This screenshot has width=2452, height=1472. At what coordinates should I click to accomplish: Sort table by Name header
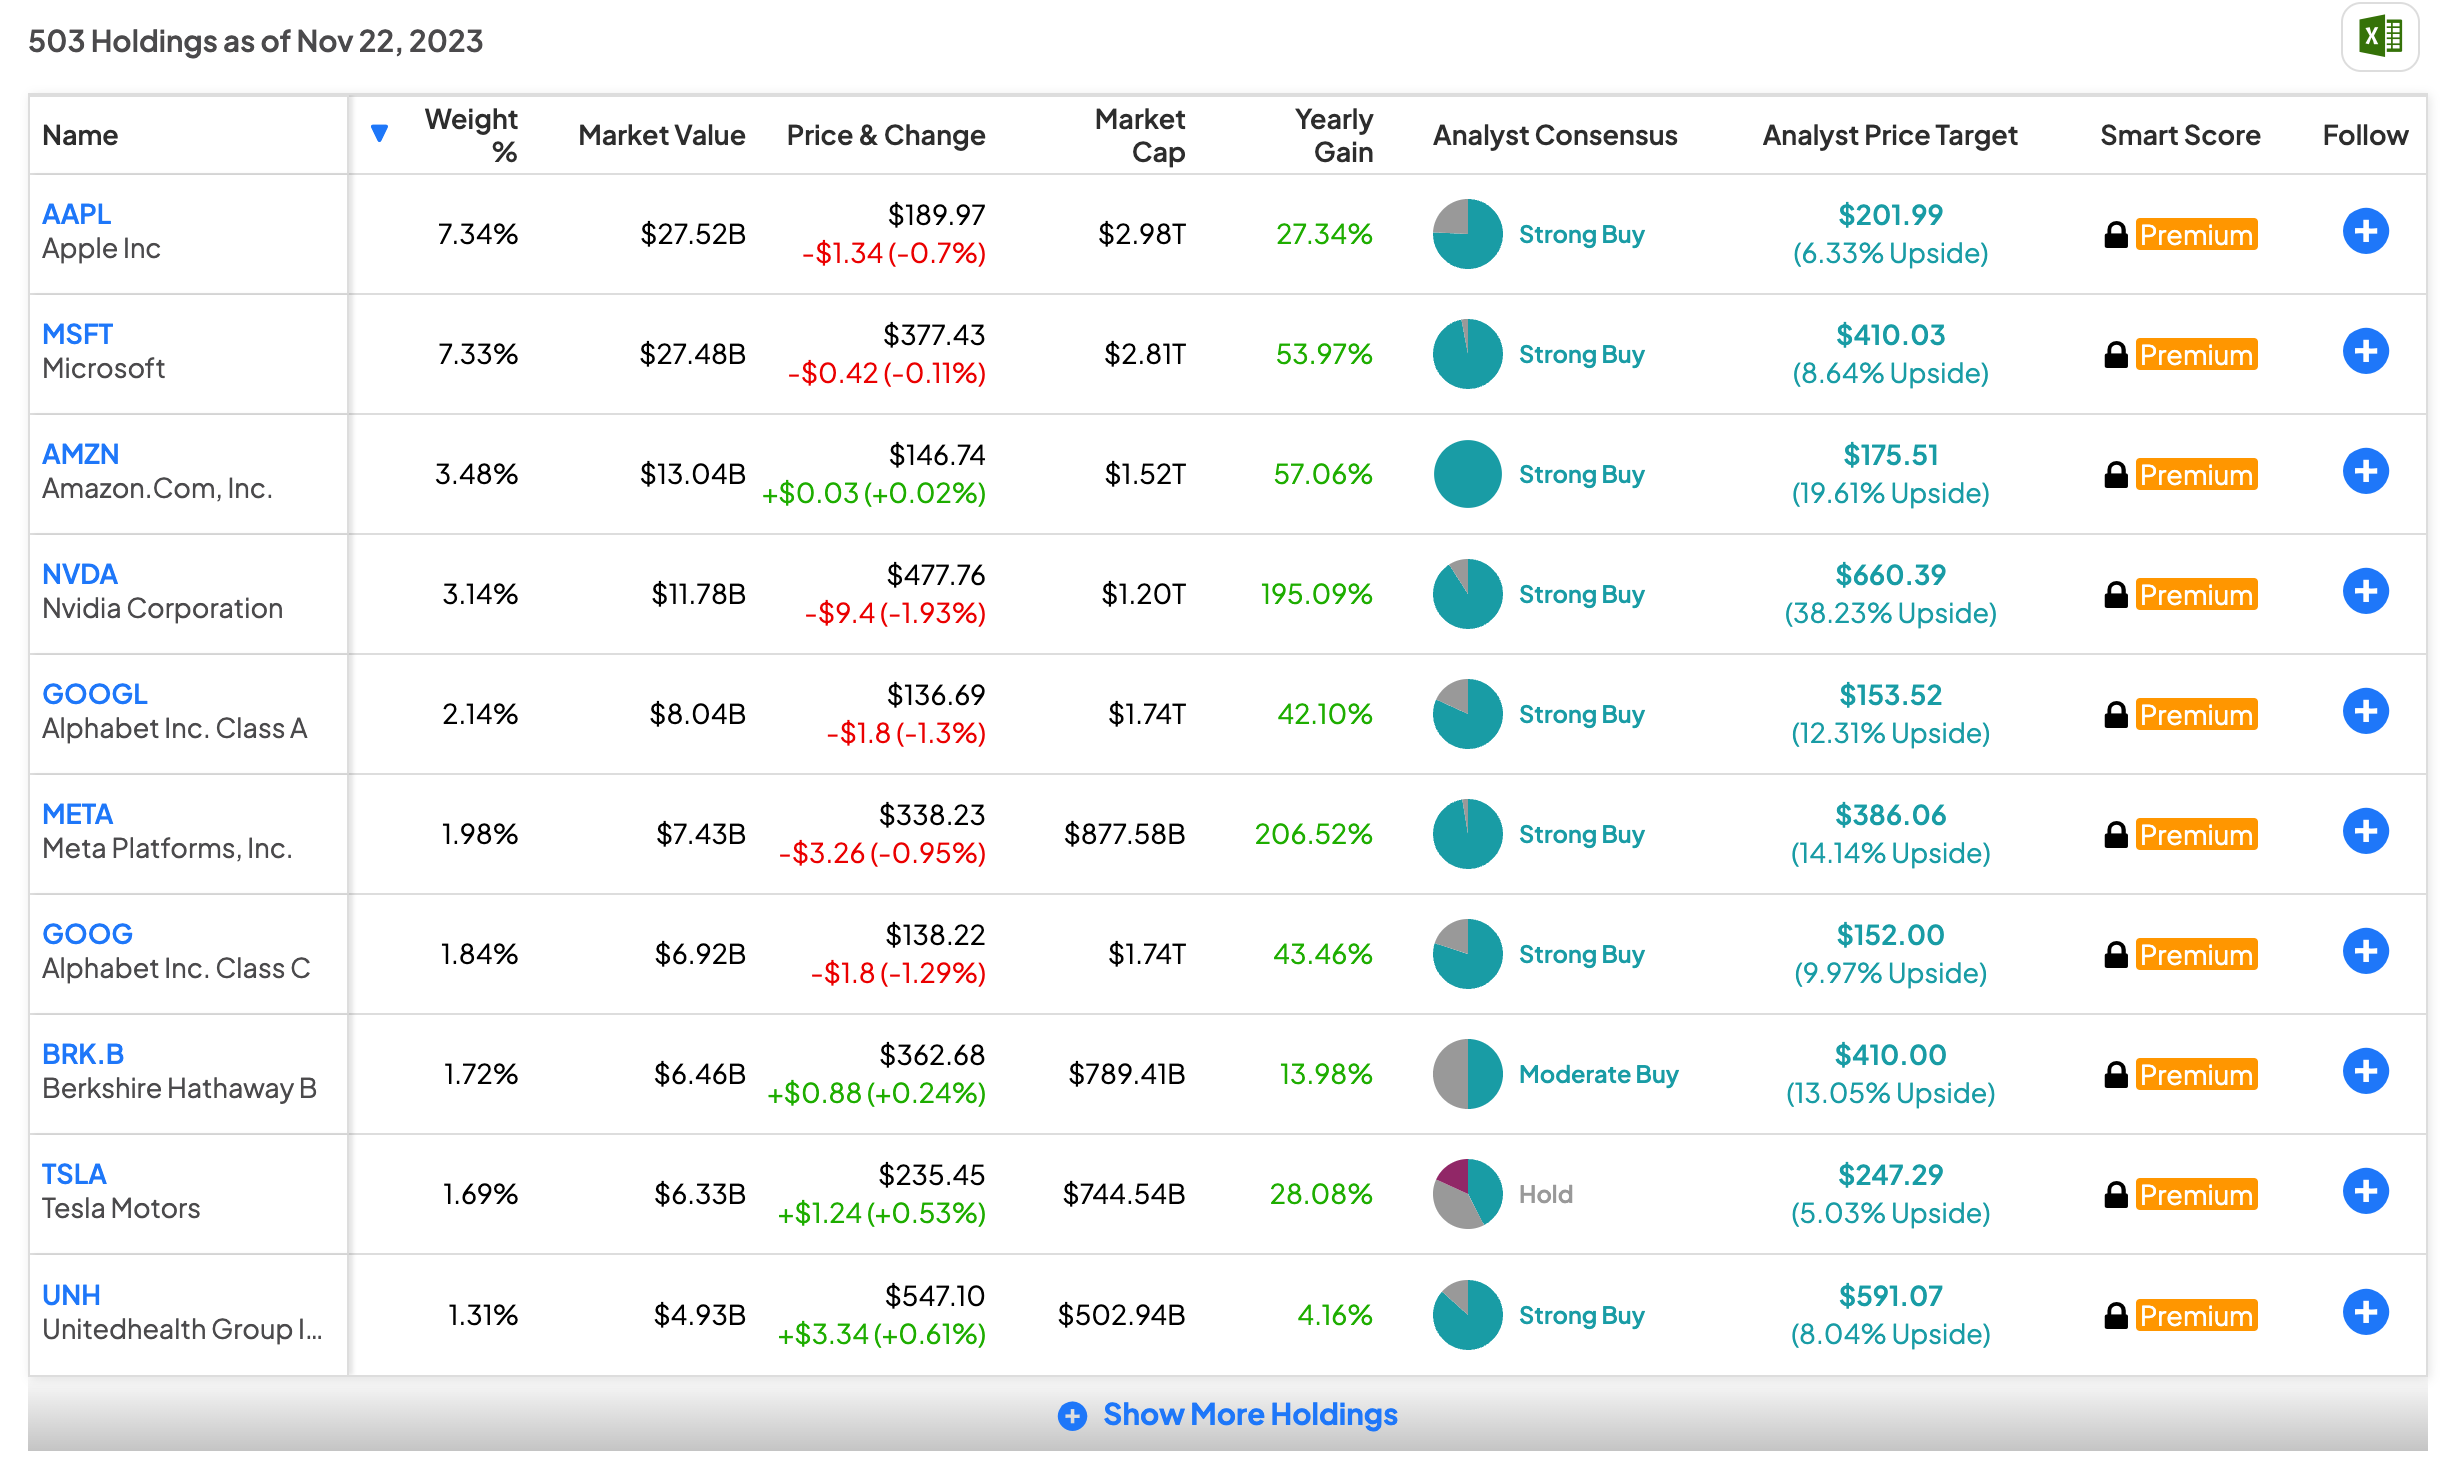[x=80, y=135]
